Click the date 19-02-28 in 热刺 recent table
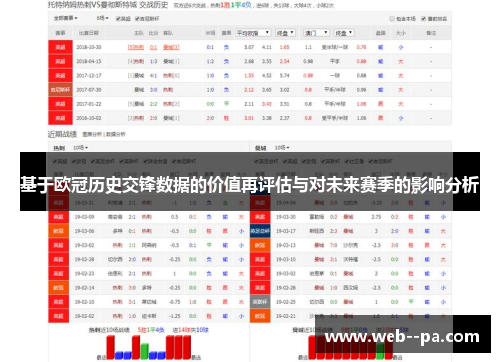The image size is (500, 362). pyautogui.click(x=84, y=259)
